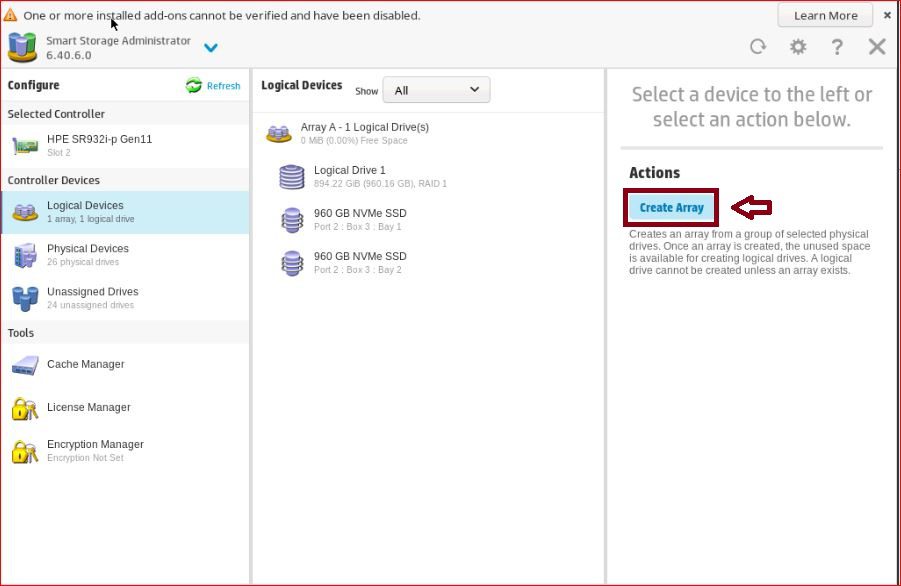Click the Physical Devices icon

click(x=25, y=255)
